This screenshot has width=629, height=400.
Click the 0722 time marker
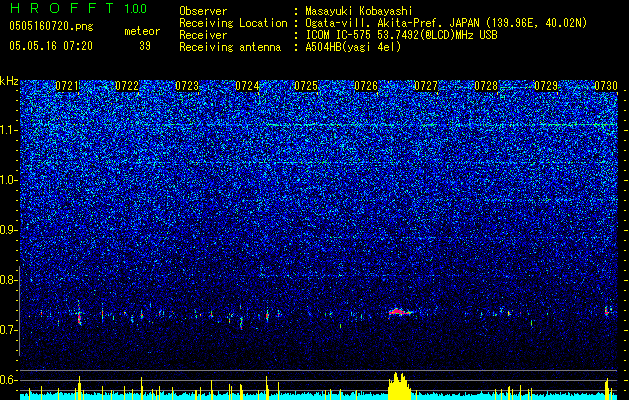127,86
